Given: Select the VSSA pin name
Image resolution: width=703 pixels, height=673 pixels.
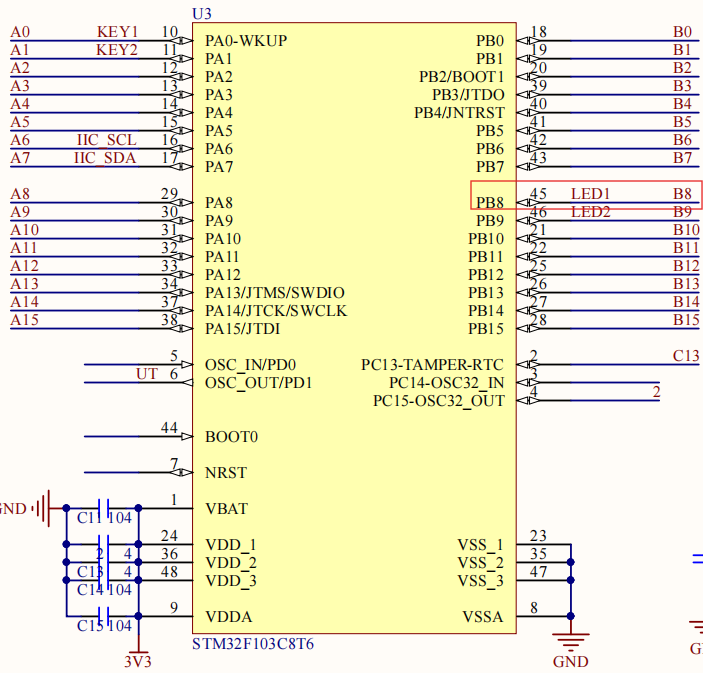Looking at the screenshot, I should coord(483,617).
